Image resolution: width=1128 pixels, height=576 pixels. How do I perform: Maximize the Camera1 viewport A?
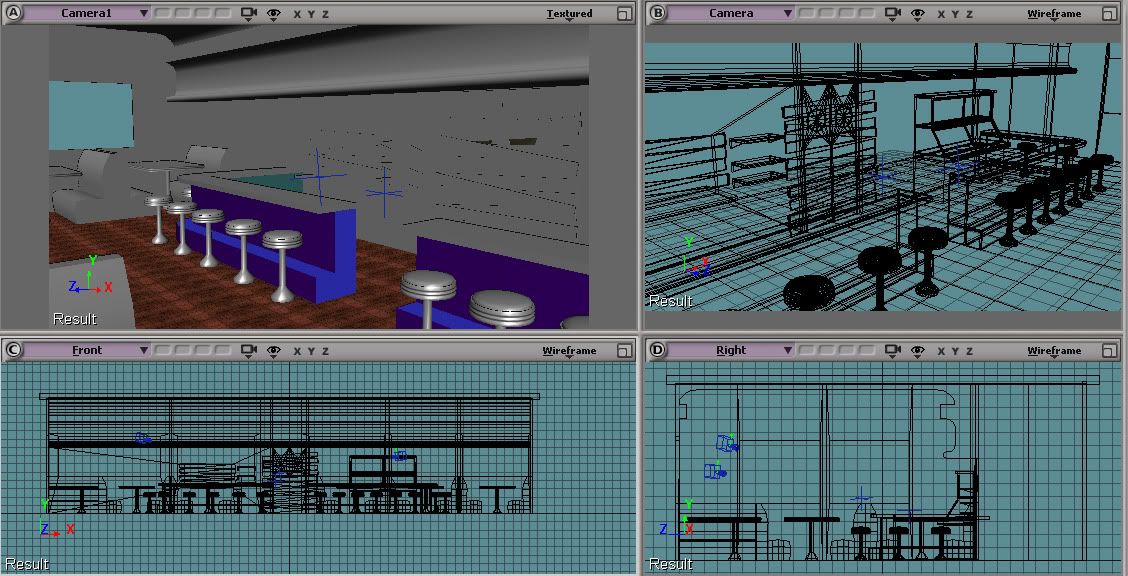(624, 14)
